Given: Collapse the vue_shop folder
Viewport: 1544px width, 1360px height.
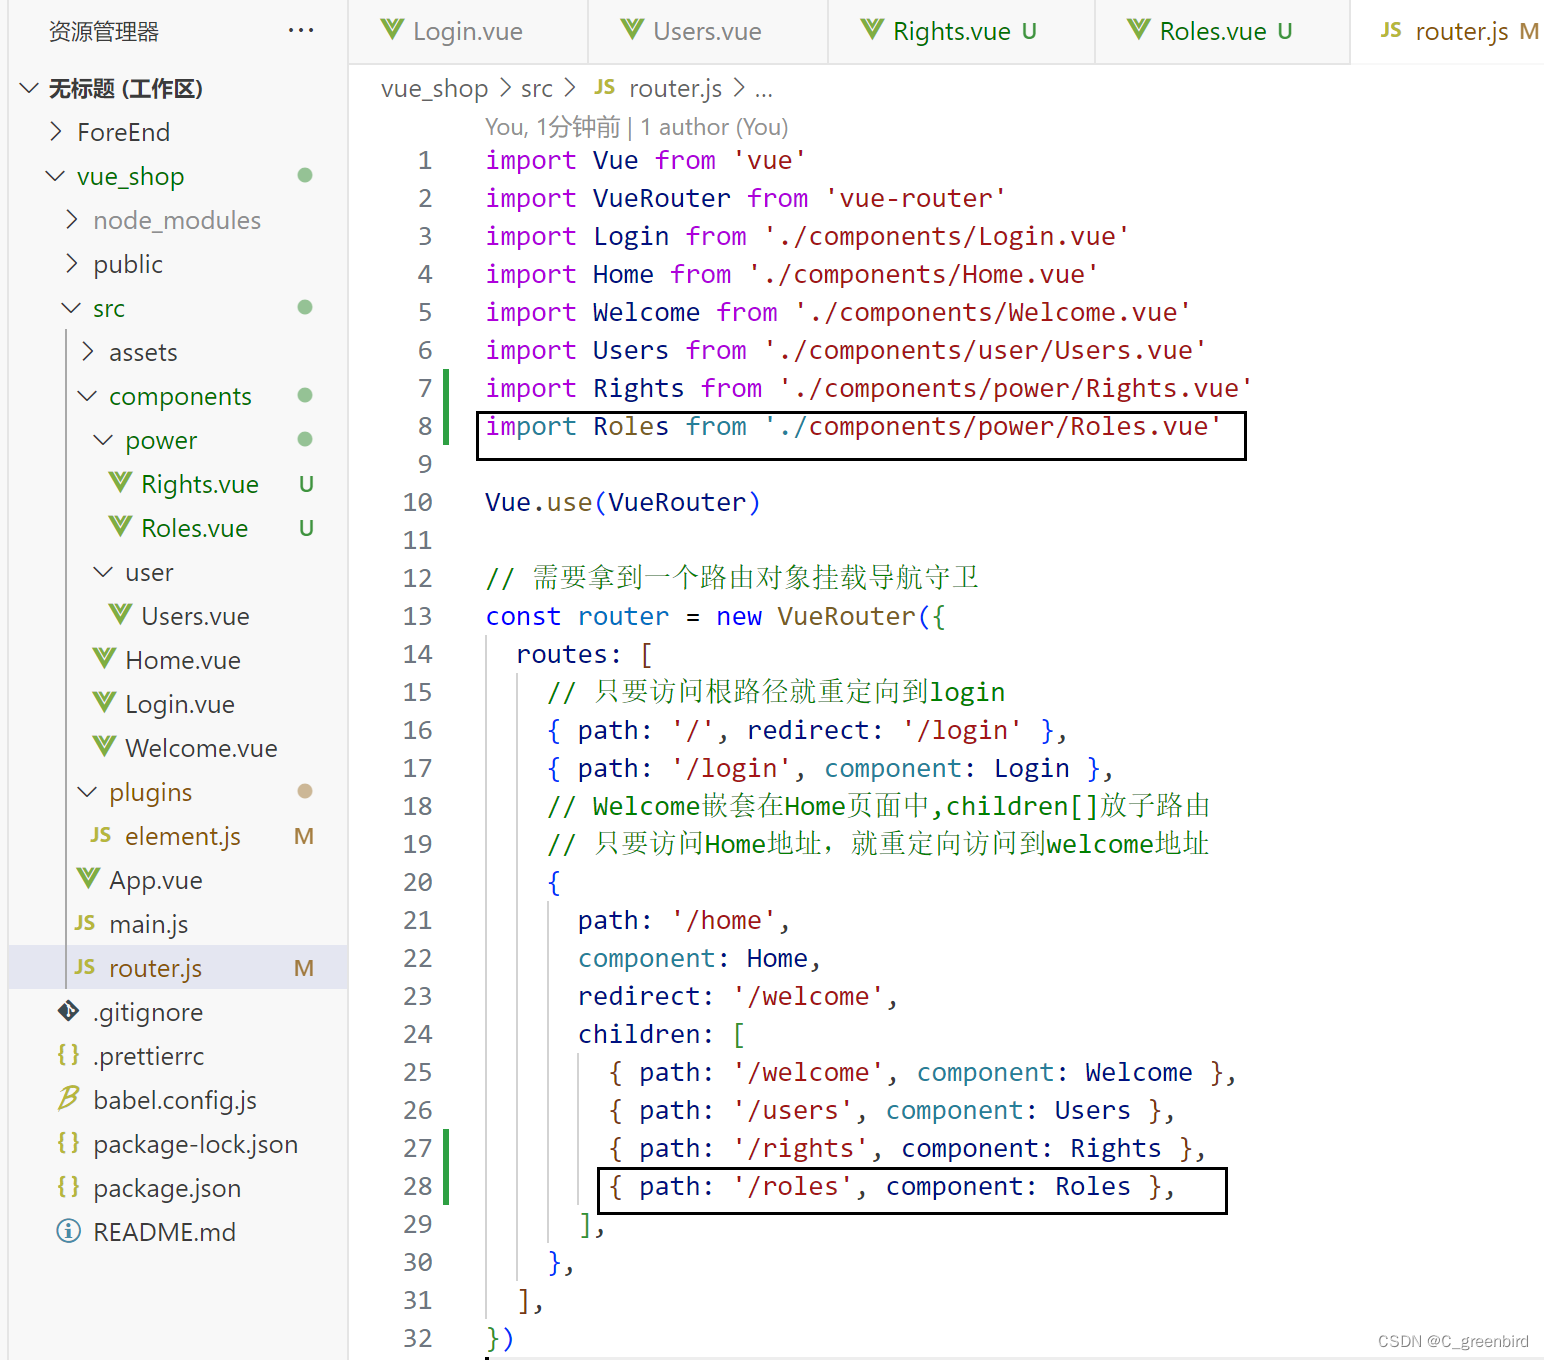Looking at the screenshot, I should pos(55,176).
